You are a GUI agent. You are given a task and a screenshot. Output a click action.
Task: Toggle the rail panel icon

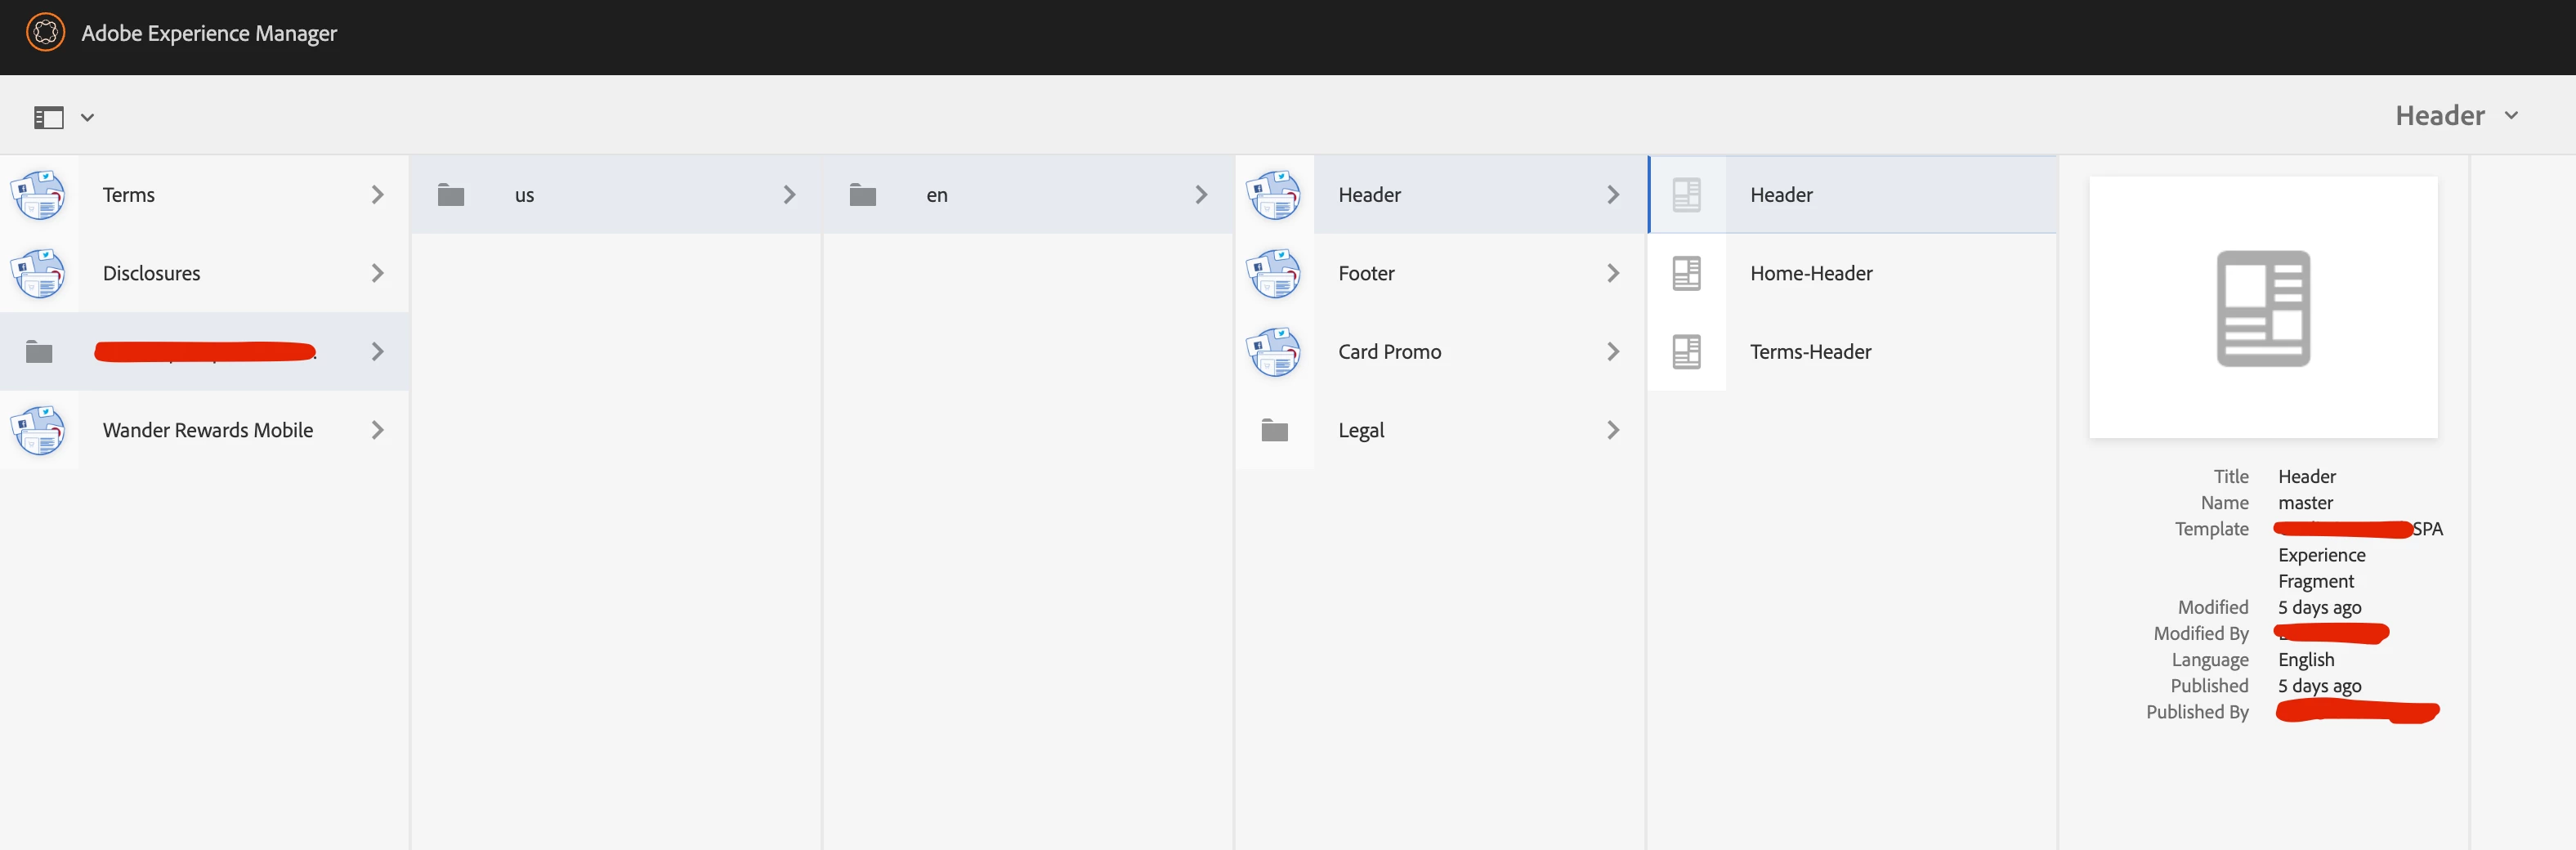pyautogui.click(x=49, y=117)
